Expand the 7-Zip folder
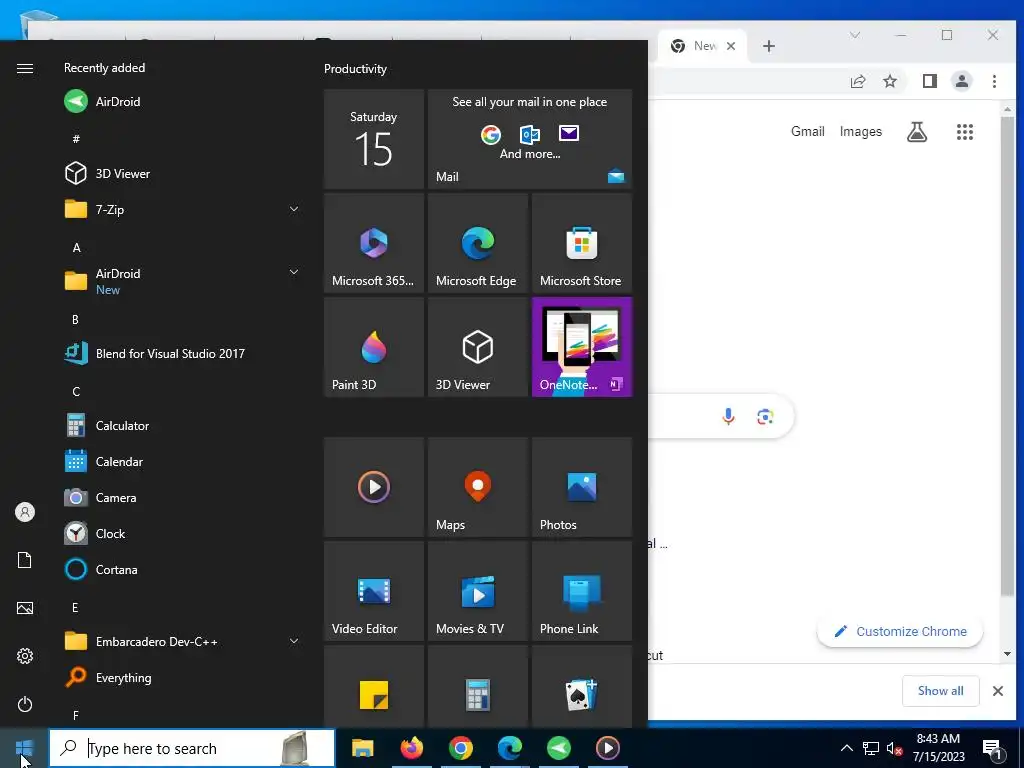 click(182, 210)
